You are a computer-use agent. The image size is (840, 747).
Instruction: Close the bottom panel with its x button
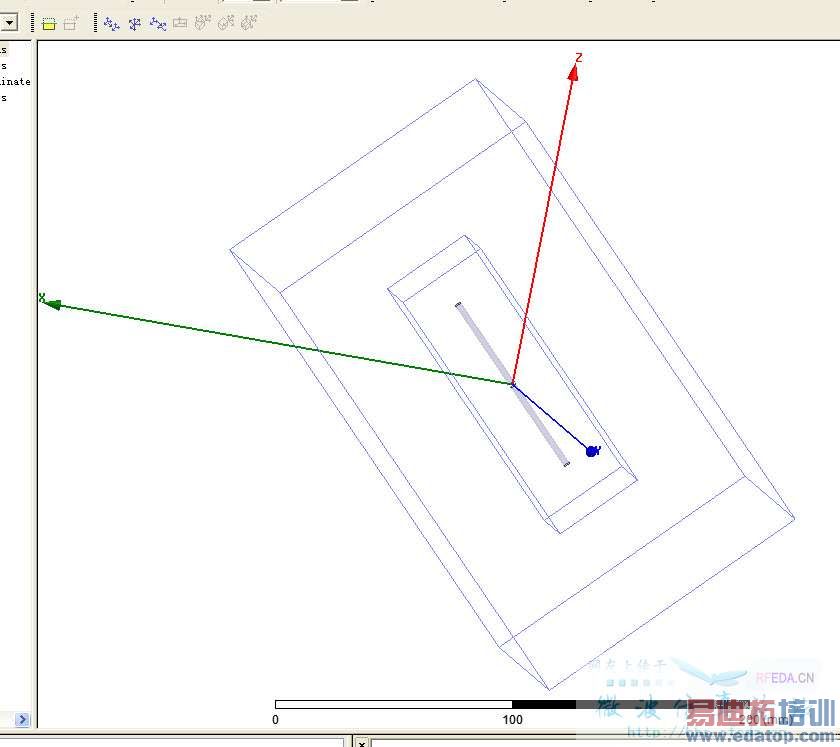click(362, 743)
